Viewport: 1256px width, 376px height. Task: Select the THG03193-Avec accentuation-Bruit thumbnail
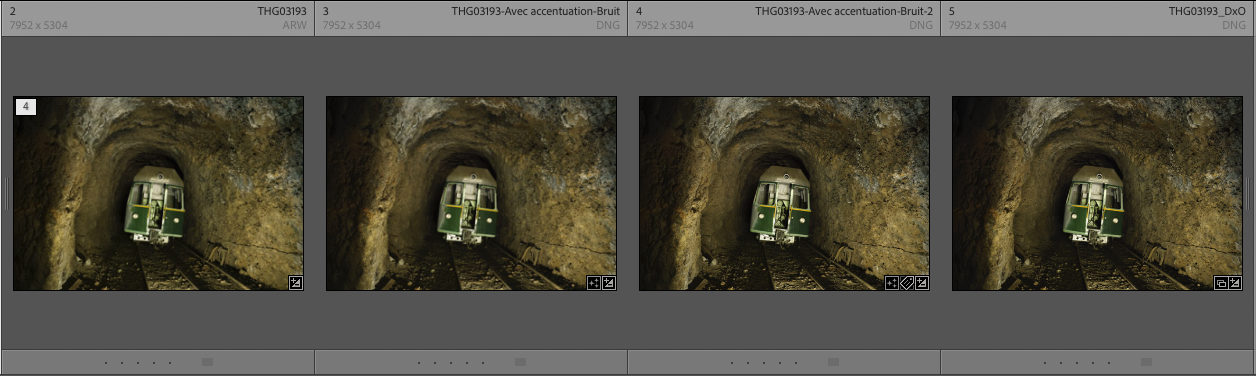[471, 193]
